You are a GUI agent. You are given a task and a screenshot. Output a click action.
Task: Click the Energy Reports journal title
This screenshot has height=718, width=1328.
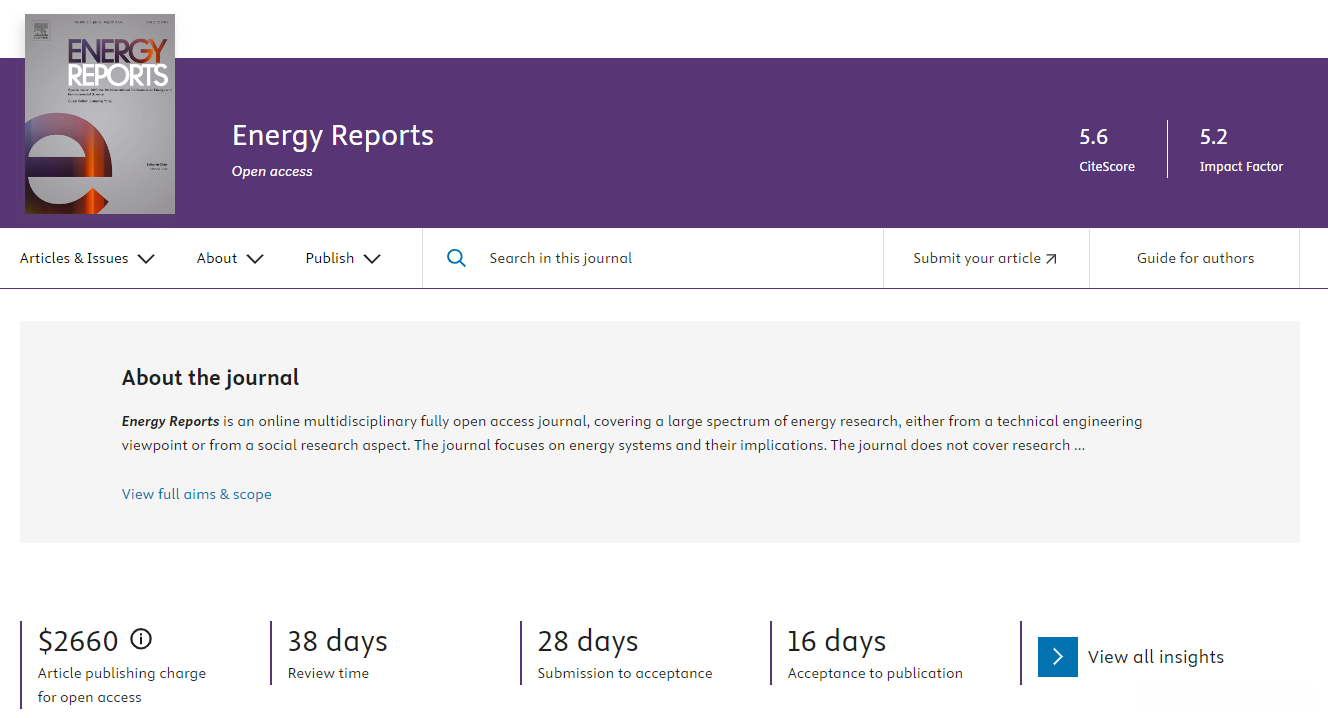(333, 135)
